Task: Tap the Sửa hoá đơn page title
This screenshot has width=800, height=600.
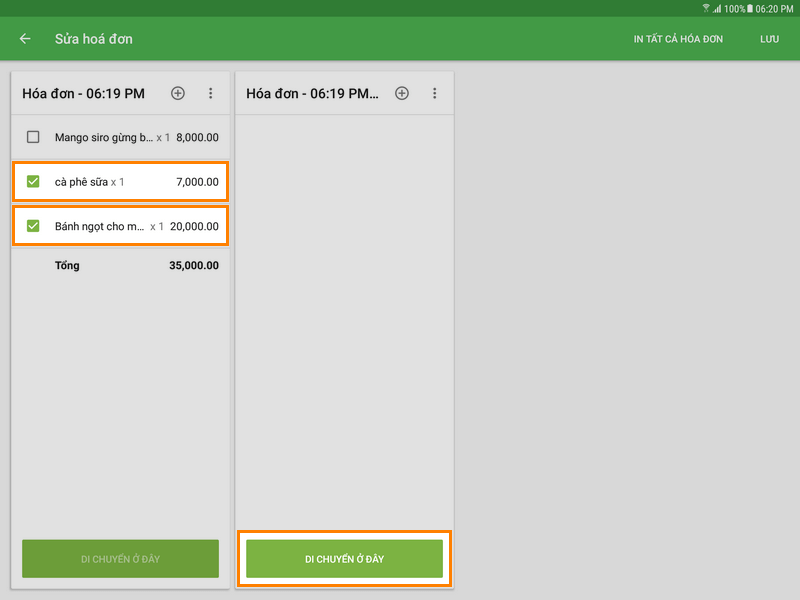Action: (94, 39)
